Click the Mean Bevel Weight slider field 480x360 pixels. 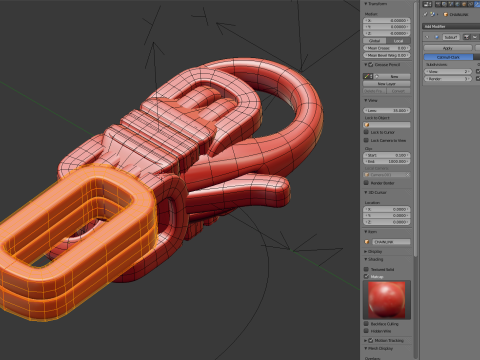[x=387, y=55]
